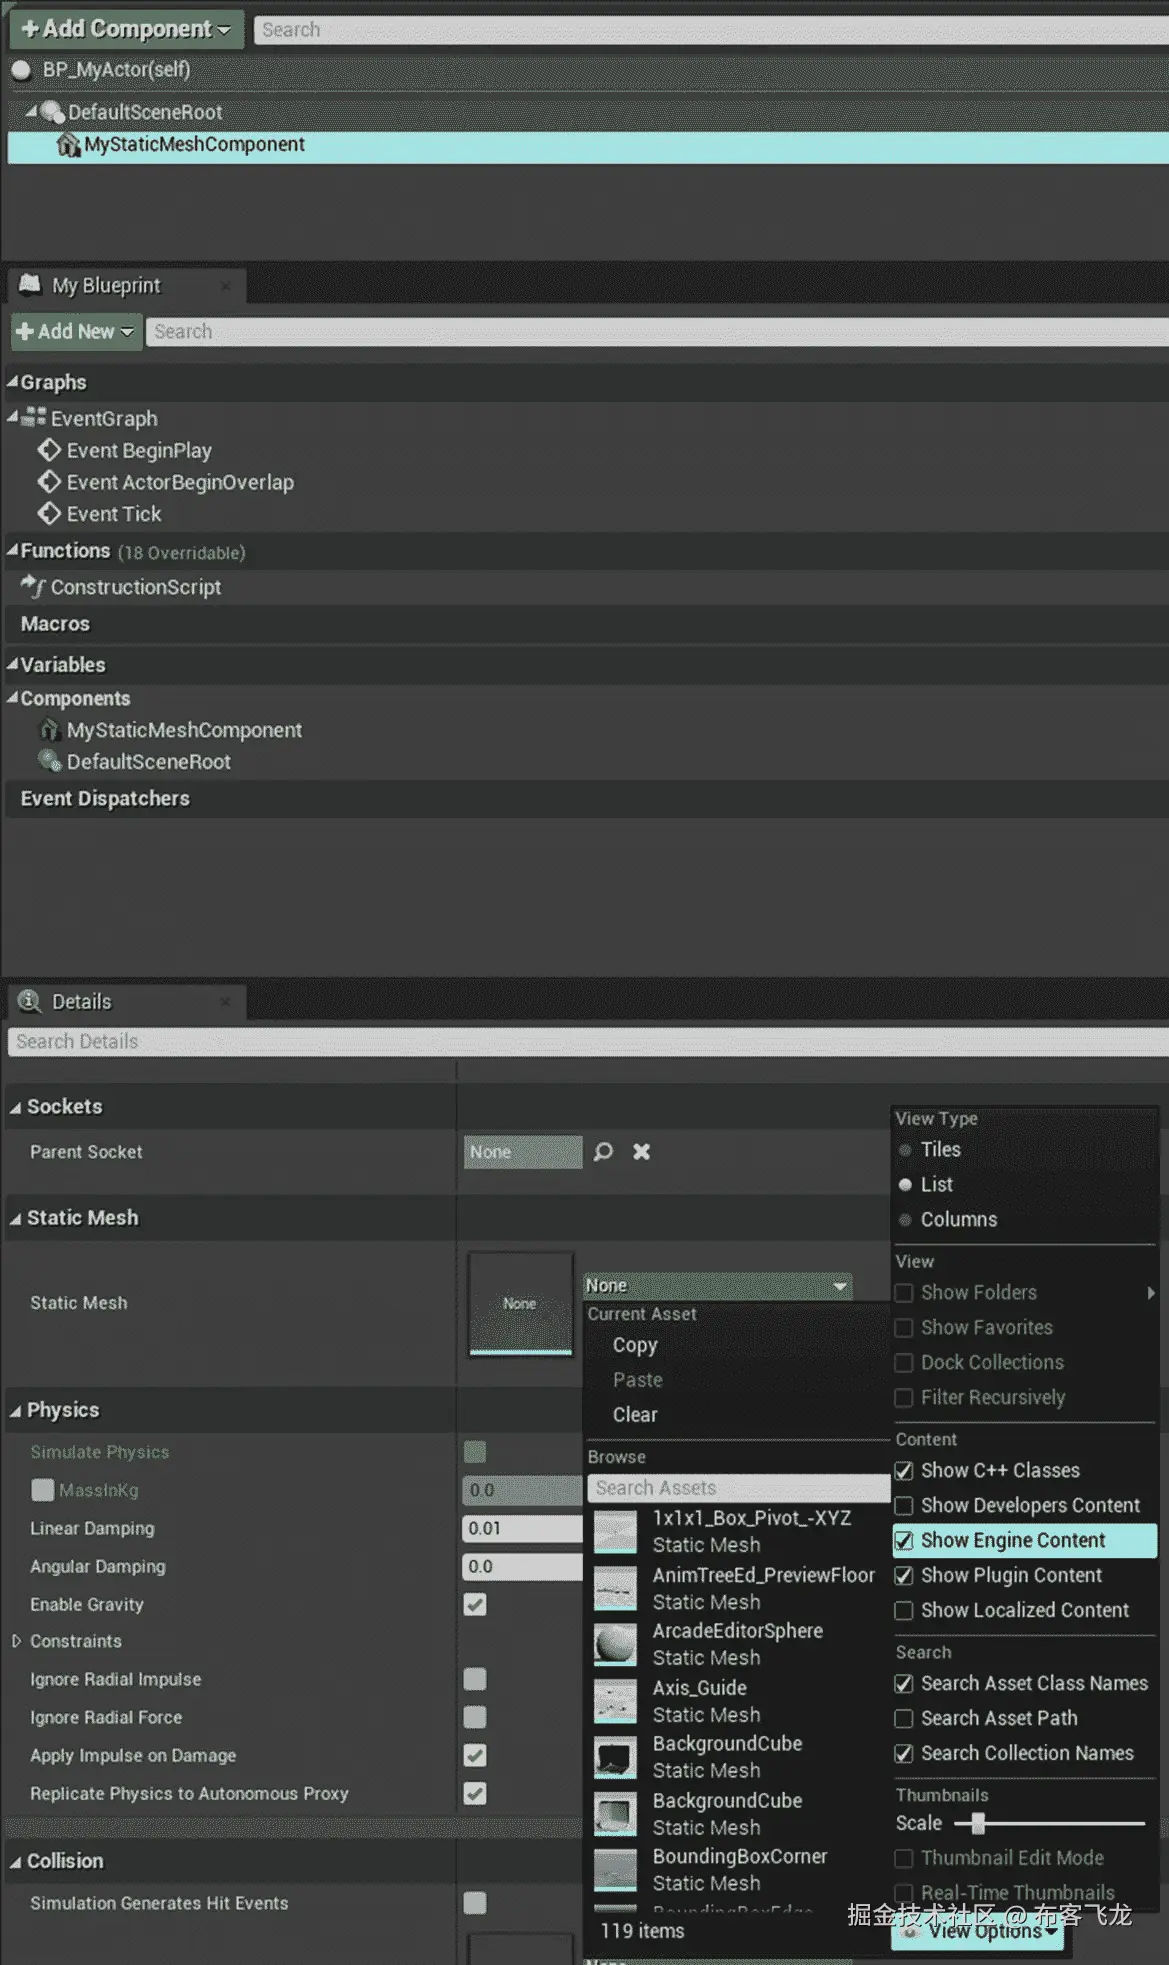Choose Copy in Current Asset menu

pos(635,1346)
